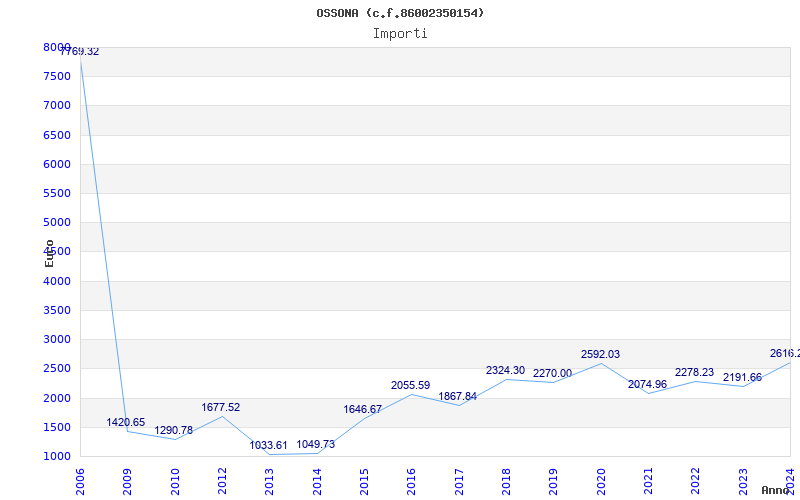Click the data label 1049.73
This screenshot has width=800, height=500.
316,444
